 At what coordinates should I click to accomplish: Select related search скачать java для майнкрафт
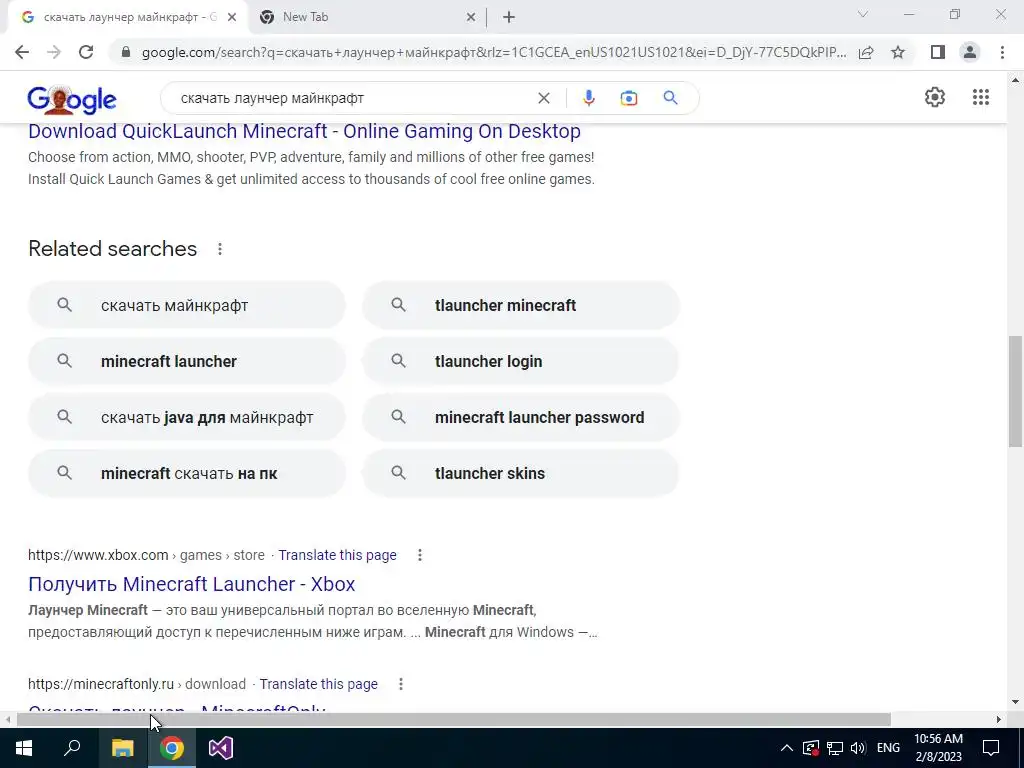tap(187, 417)
